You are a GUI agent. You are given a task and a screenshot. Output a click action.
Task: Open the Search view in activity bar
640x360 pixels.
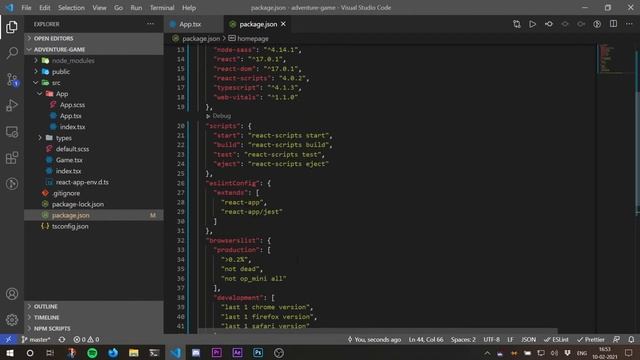pyautogui.click(x=12, y=53)
